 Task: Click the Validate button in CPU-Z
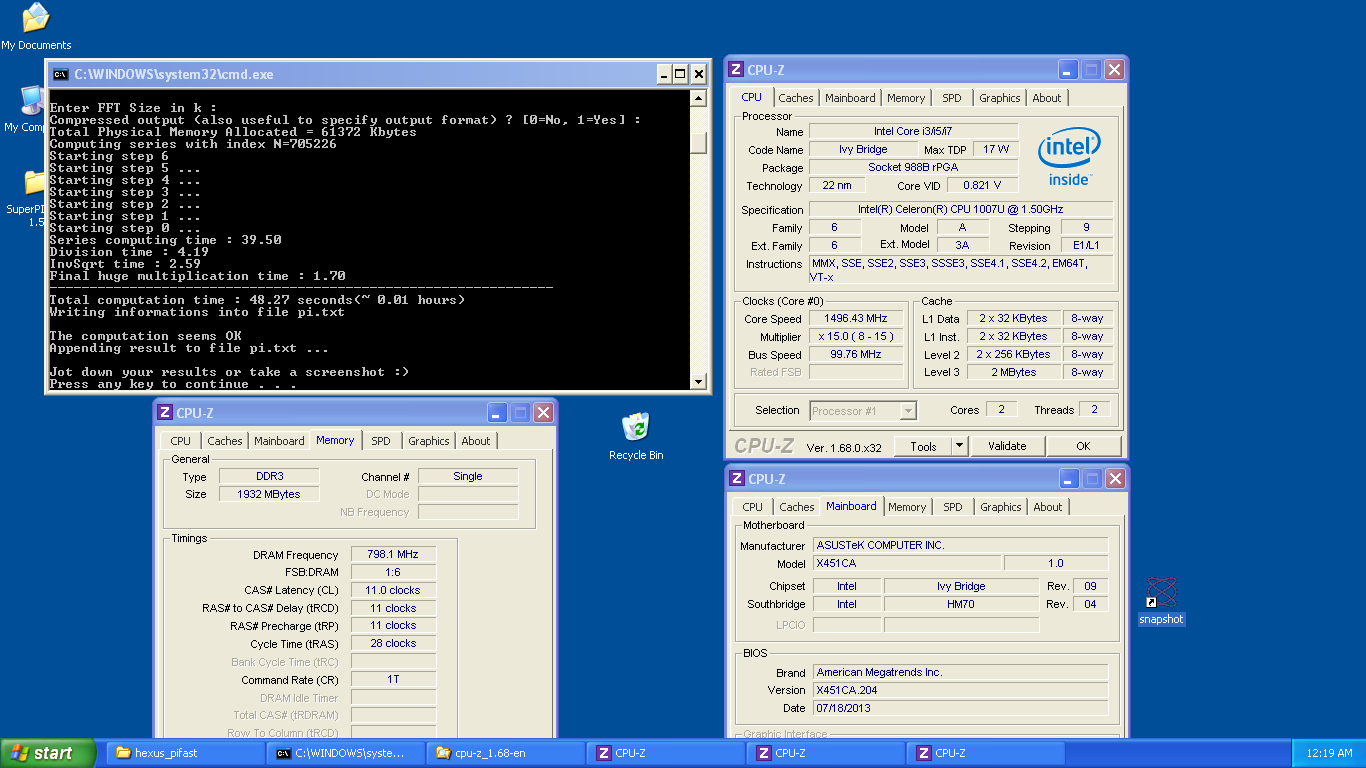[1007, 446]
